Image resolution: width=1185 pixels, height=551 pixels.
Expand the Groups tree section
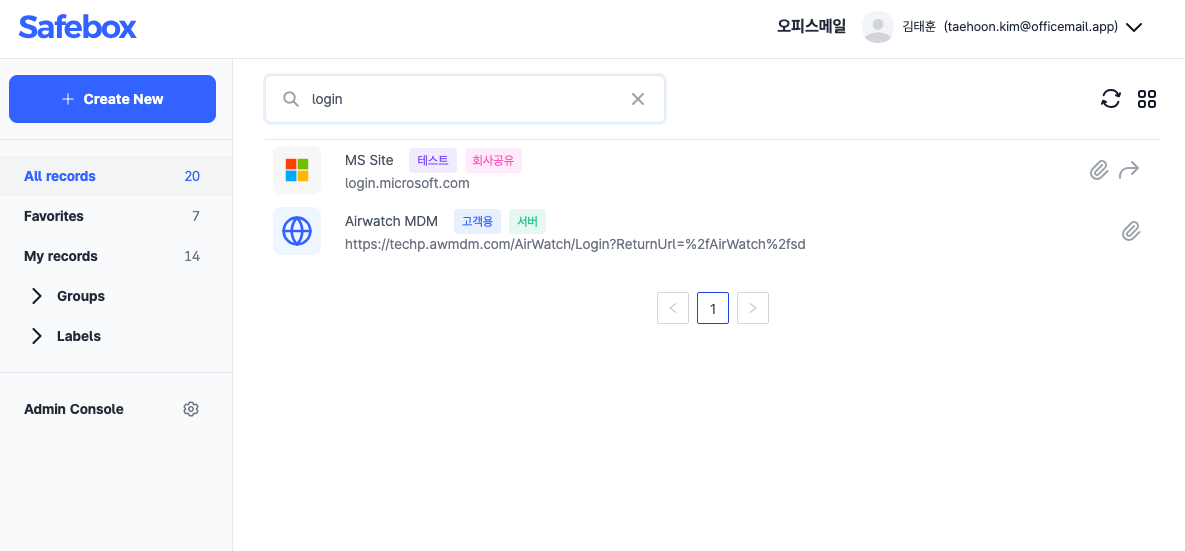[37, 296]
